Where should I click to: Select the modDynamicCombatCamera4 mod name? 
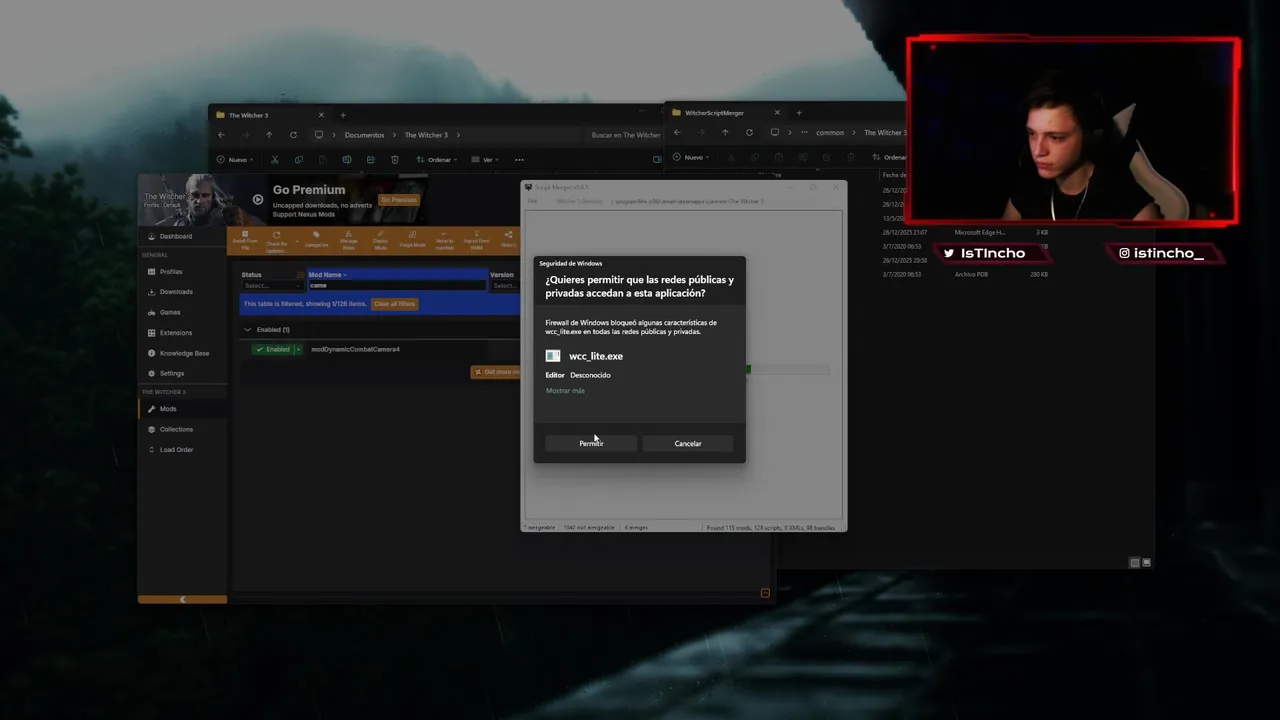click(355, 349)
